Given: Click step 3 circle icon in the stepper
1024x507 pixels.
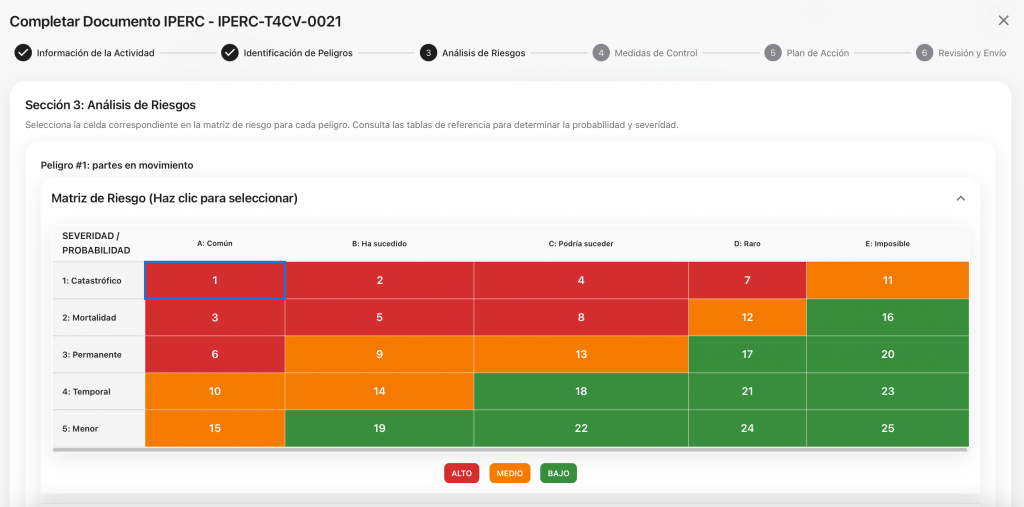Looking at the screenshot, I should pos(428,53).
